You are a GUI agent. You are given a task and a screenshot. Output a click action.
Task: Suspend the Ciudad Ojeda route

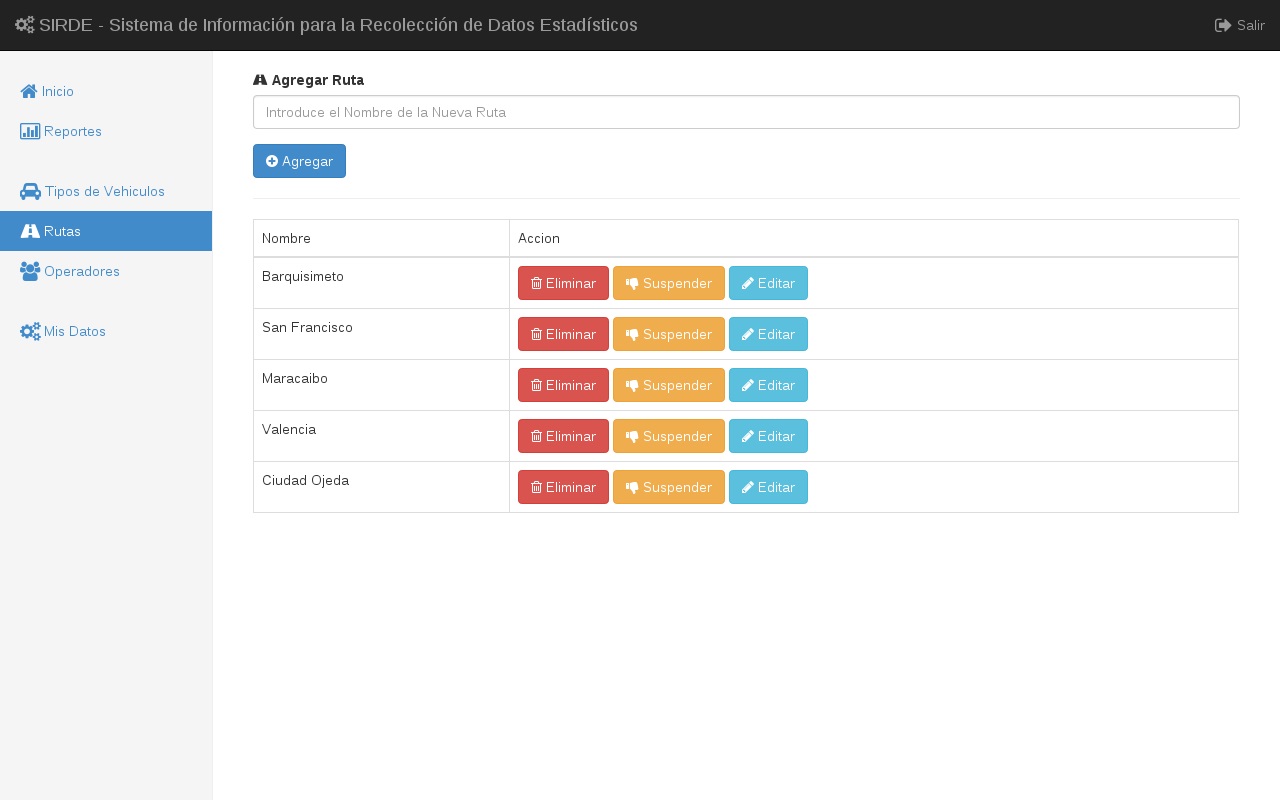669,487
